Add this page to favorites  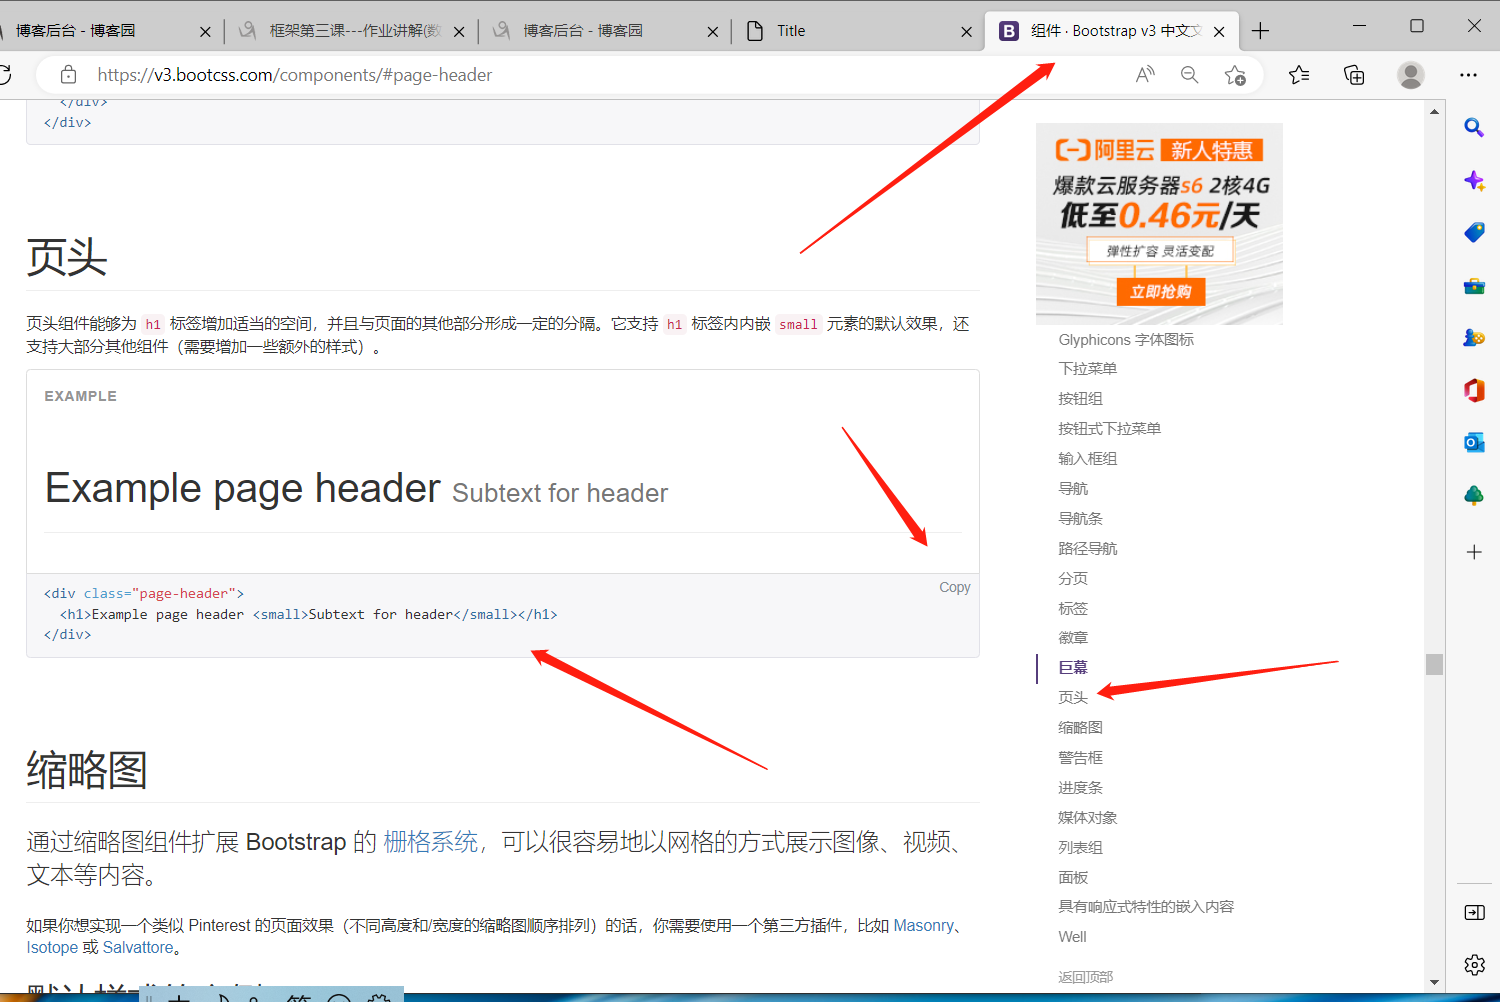(x=1235, y=74)
